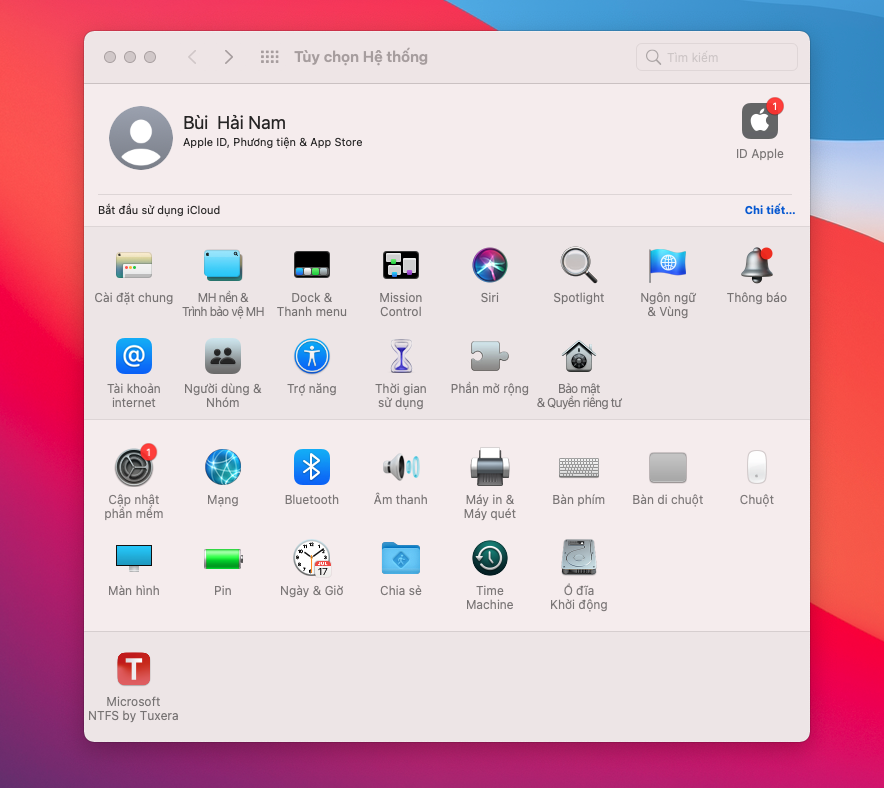884x788 pixels.
Task: Open Phần mở rộng extensions pane
Action: coord(489,356)
